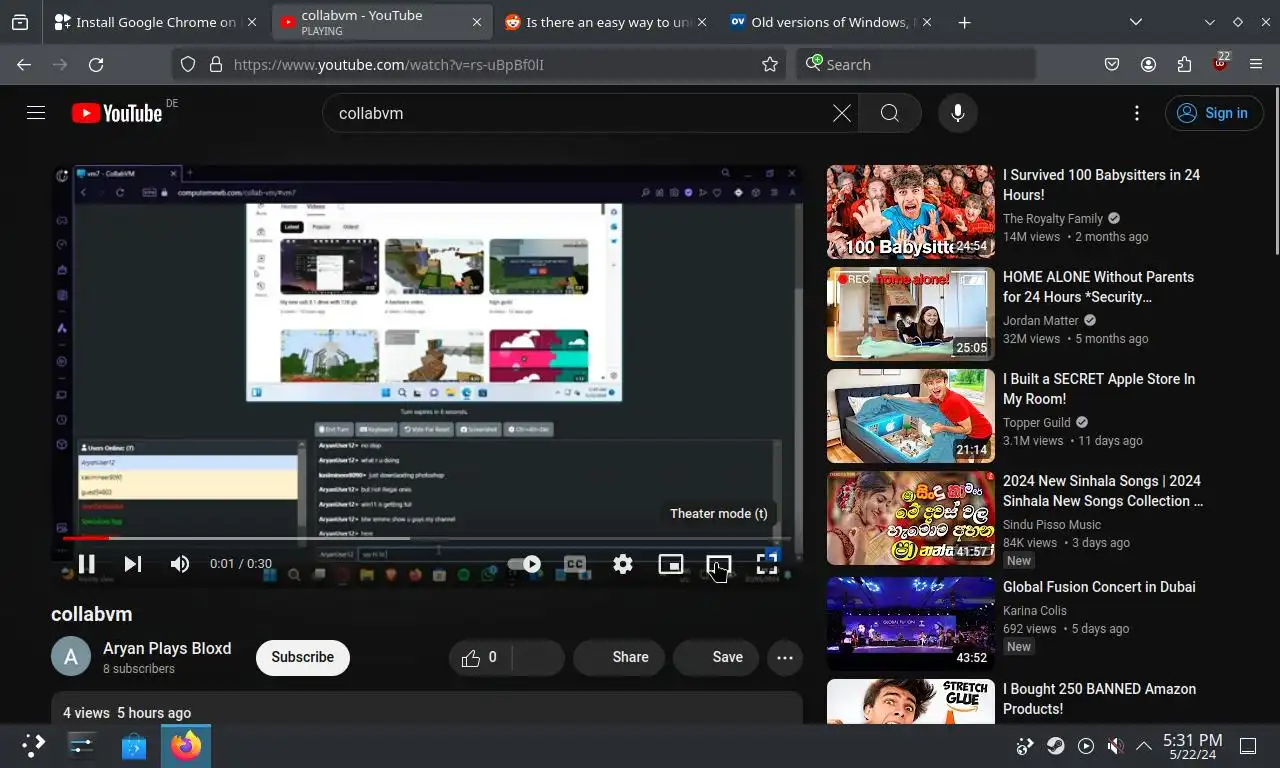Switch to the Old versions of Windows tab

[x=828, y=22]
